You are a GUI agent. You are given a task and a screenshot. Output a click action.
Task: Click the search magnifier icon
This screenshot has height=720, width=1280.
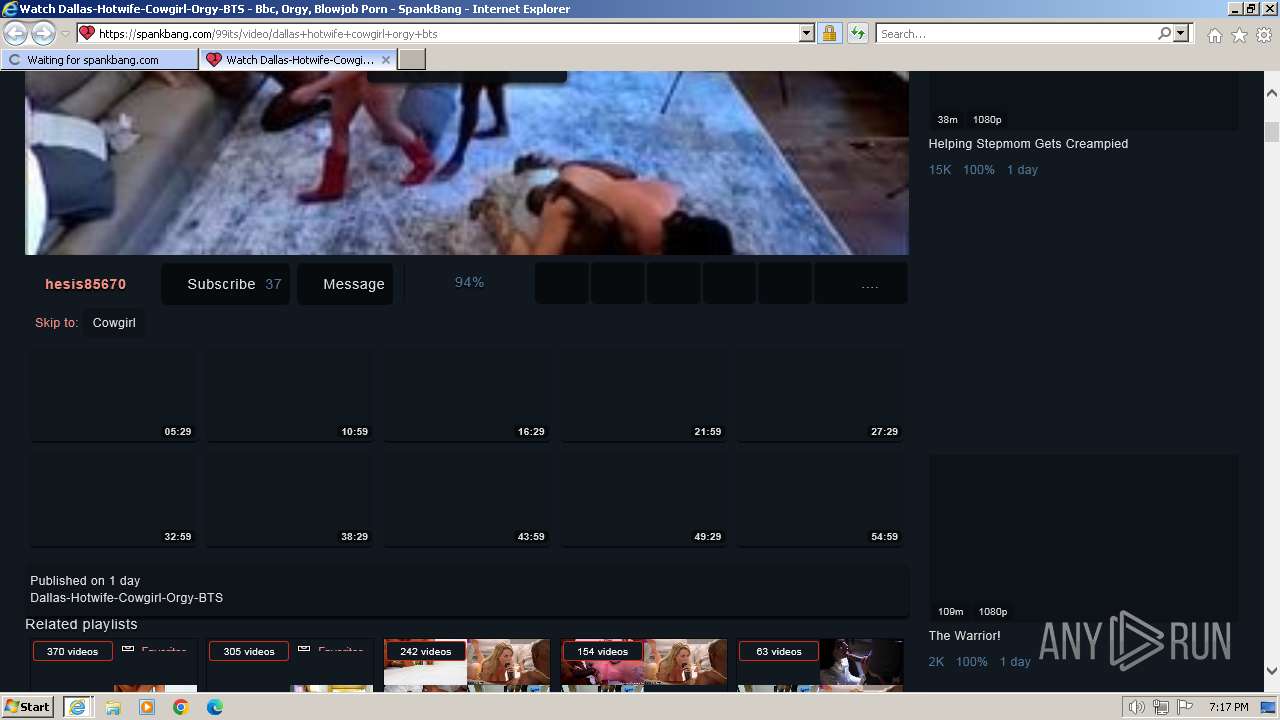coord(1164,33)
